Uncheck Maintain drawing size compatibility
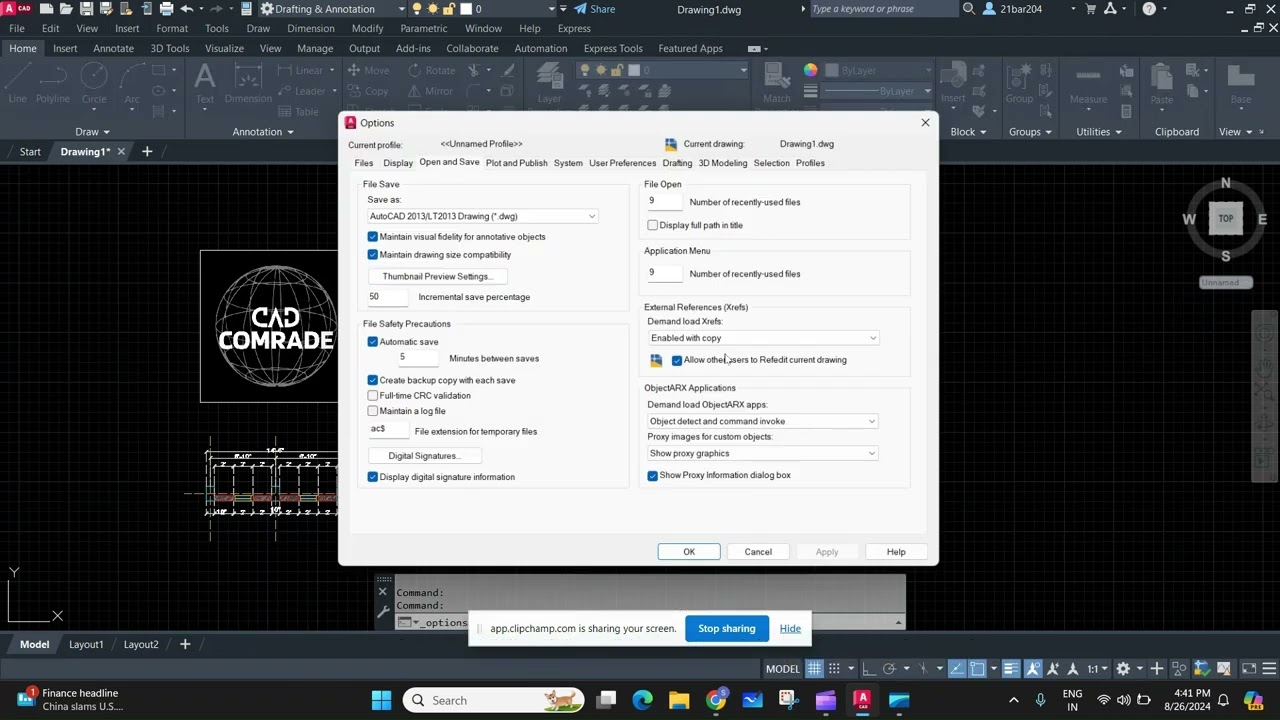The height and width of the screenshot is (720, 1280). coord(373,255)
